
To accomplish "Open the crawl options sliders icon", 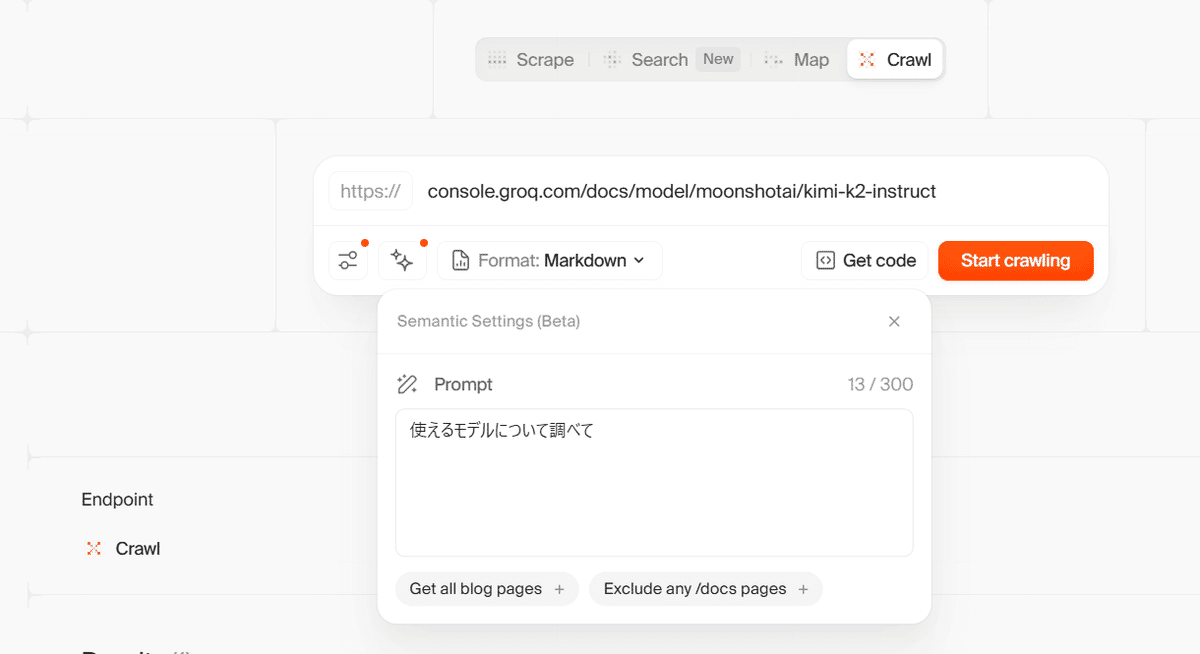I will pos(347,261).
